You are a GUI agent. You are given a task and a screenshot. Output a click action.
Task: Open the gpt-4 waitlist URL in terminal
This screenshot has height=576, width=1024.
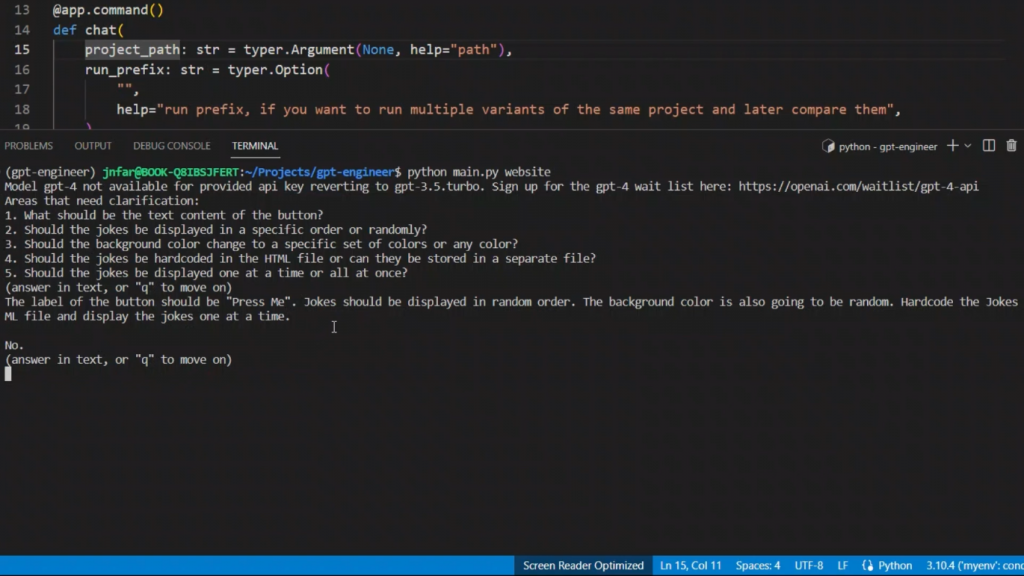858,186
